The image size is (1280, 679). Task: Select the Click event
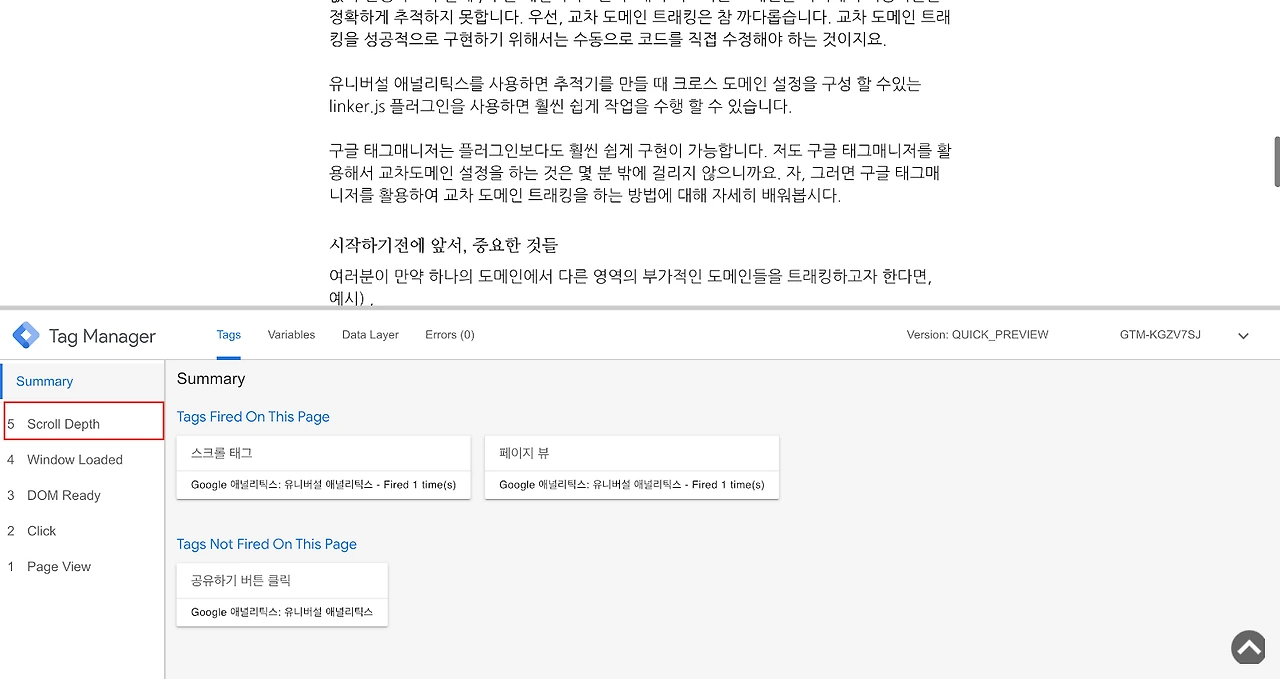click(83, 531)
